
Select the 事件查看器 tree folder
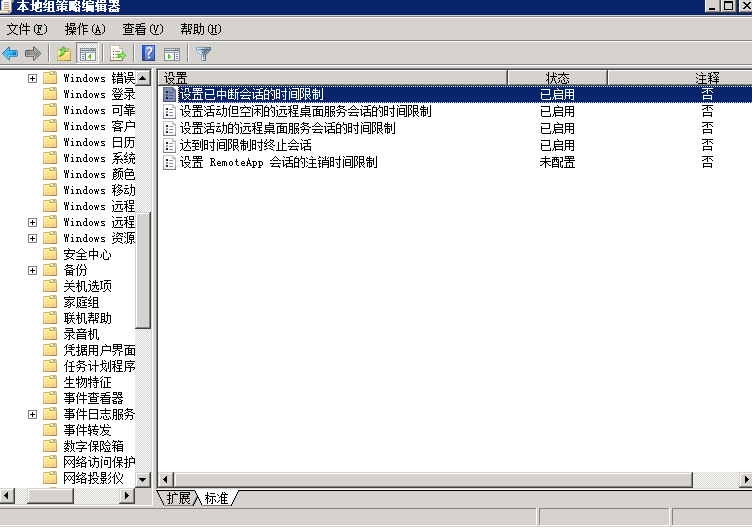pyautogui.click(x=93, y=398)
